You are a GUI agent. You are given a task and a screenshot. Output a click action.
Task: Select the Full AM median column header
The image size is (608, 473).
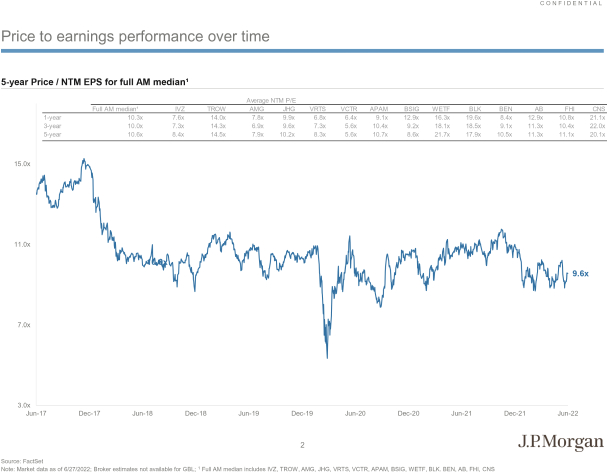(x=115, y=109)
